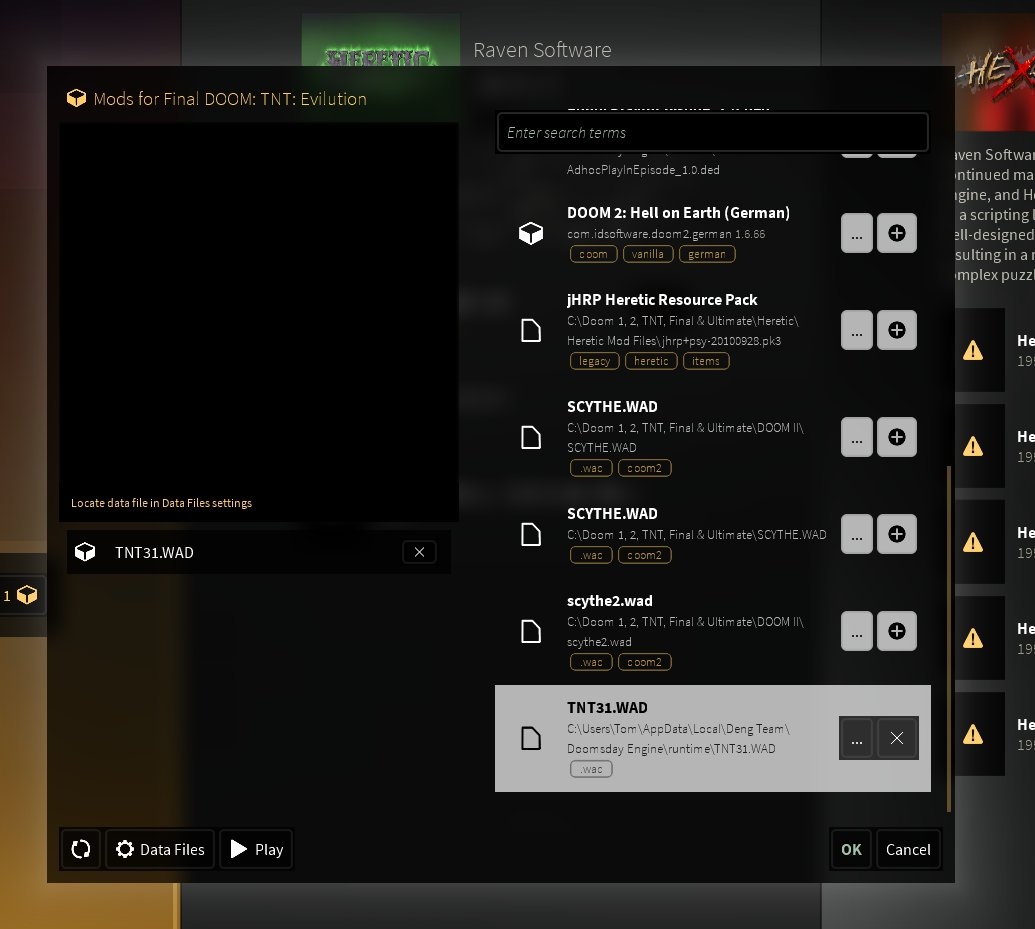Open options for highlighted TNT31.WAD row
Screen dimensions: 1035x929
856,738
